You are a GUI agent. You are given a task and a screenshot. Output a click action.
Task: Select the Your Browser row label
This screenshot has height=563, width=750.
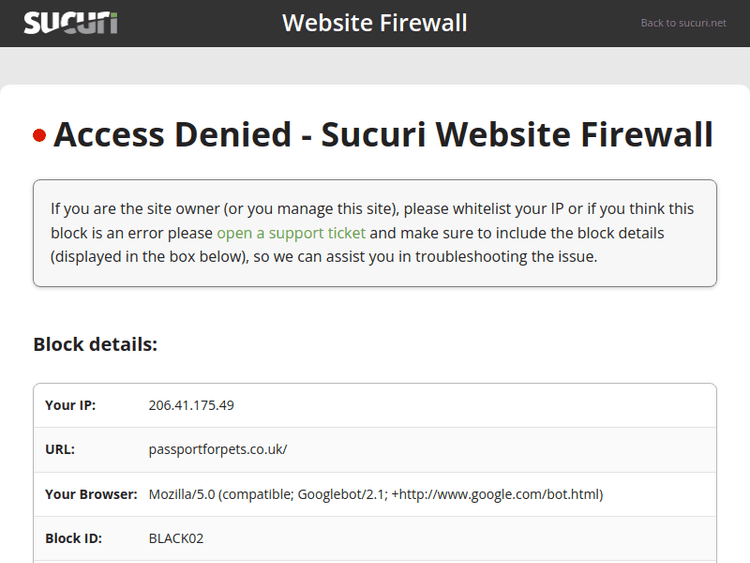pyautogui.click(x=91, y=494)
